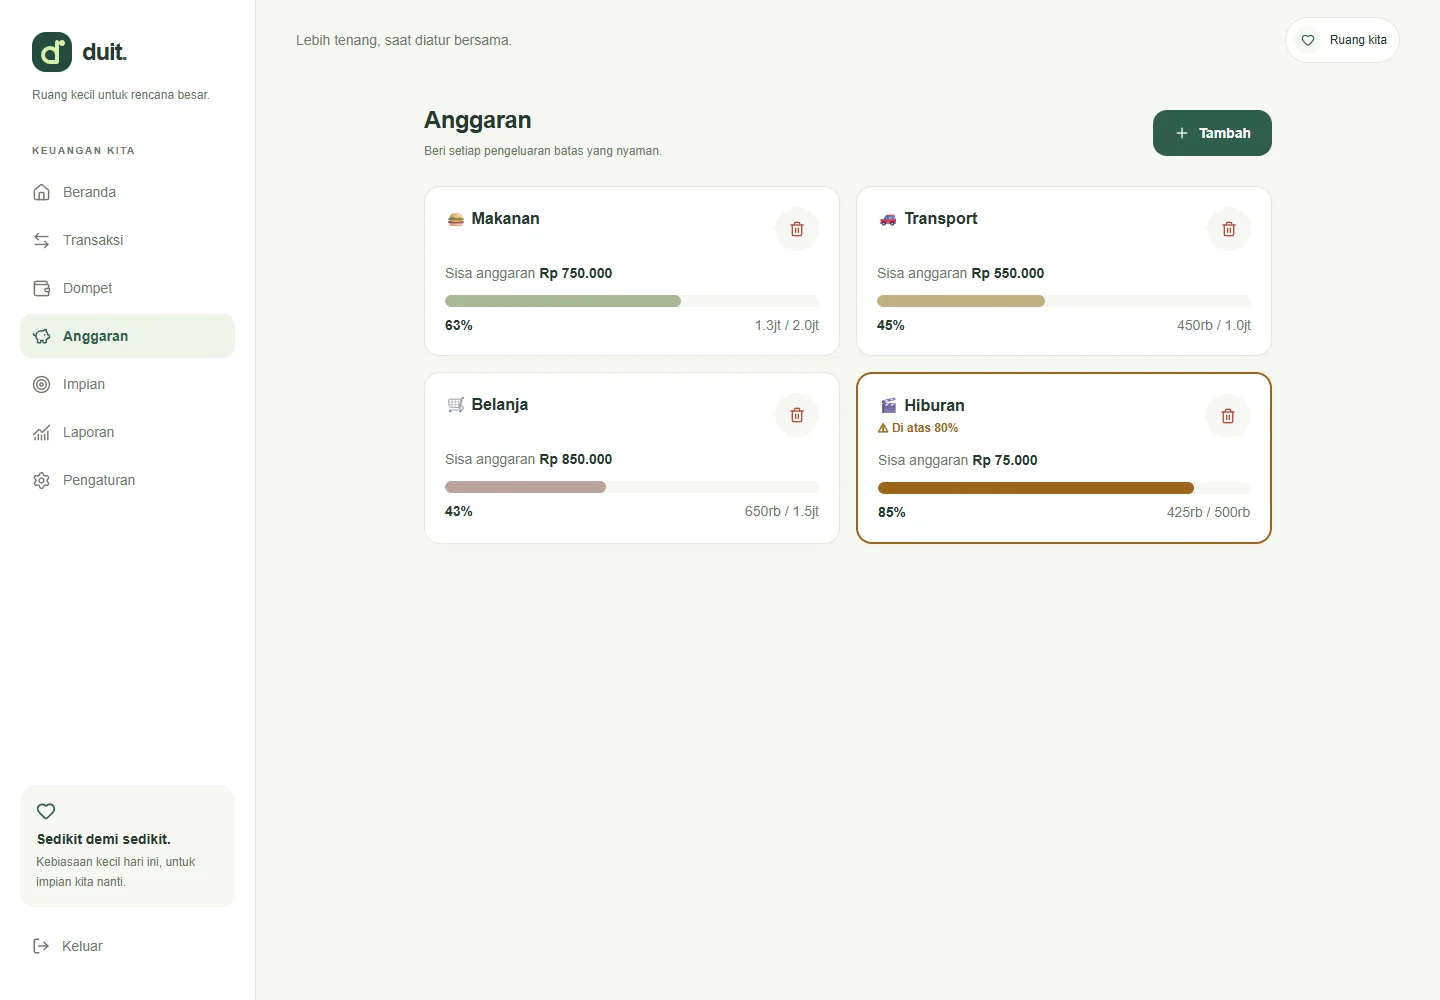Click the '450rb / 1.0jt' value
1440x1000 pixels.
coord(1214,325)
